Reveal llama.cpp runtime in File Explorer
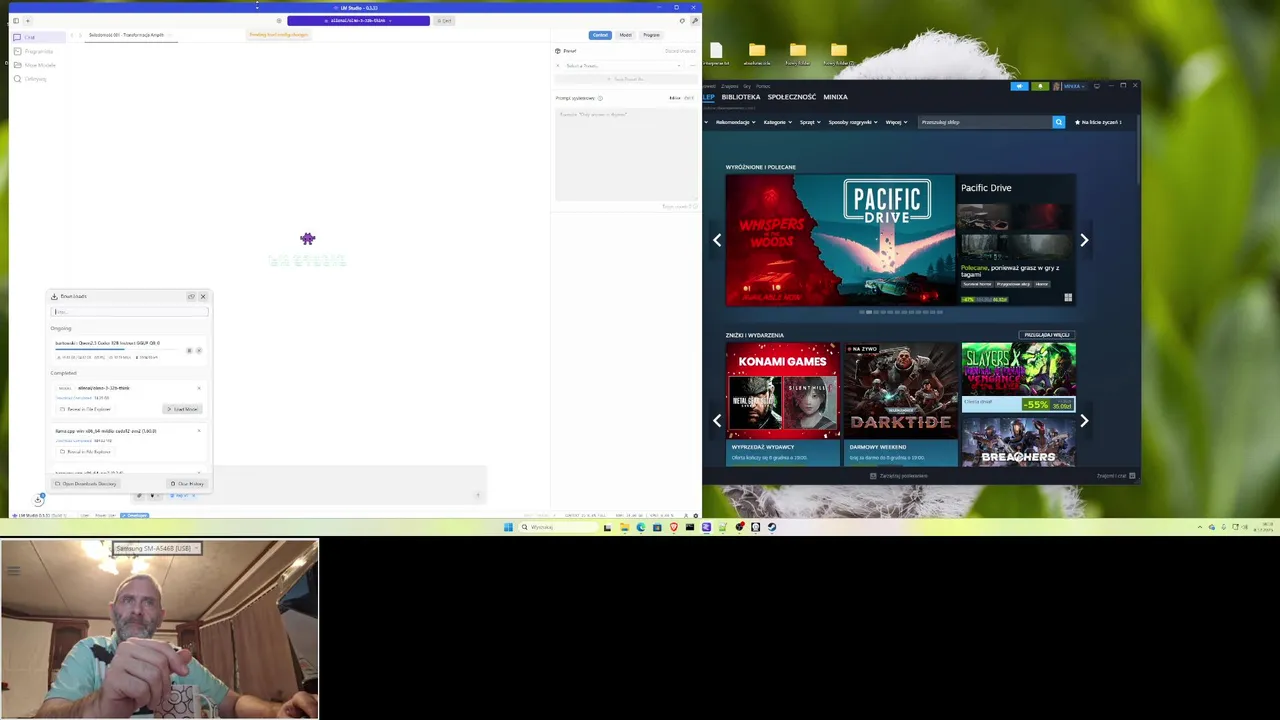 point(86,452)
